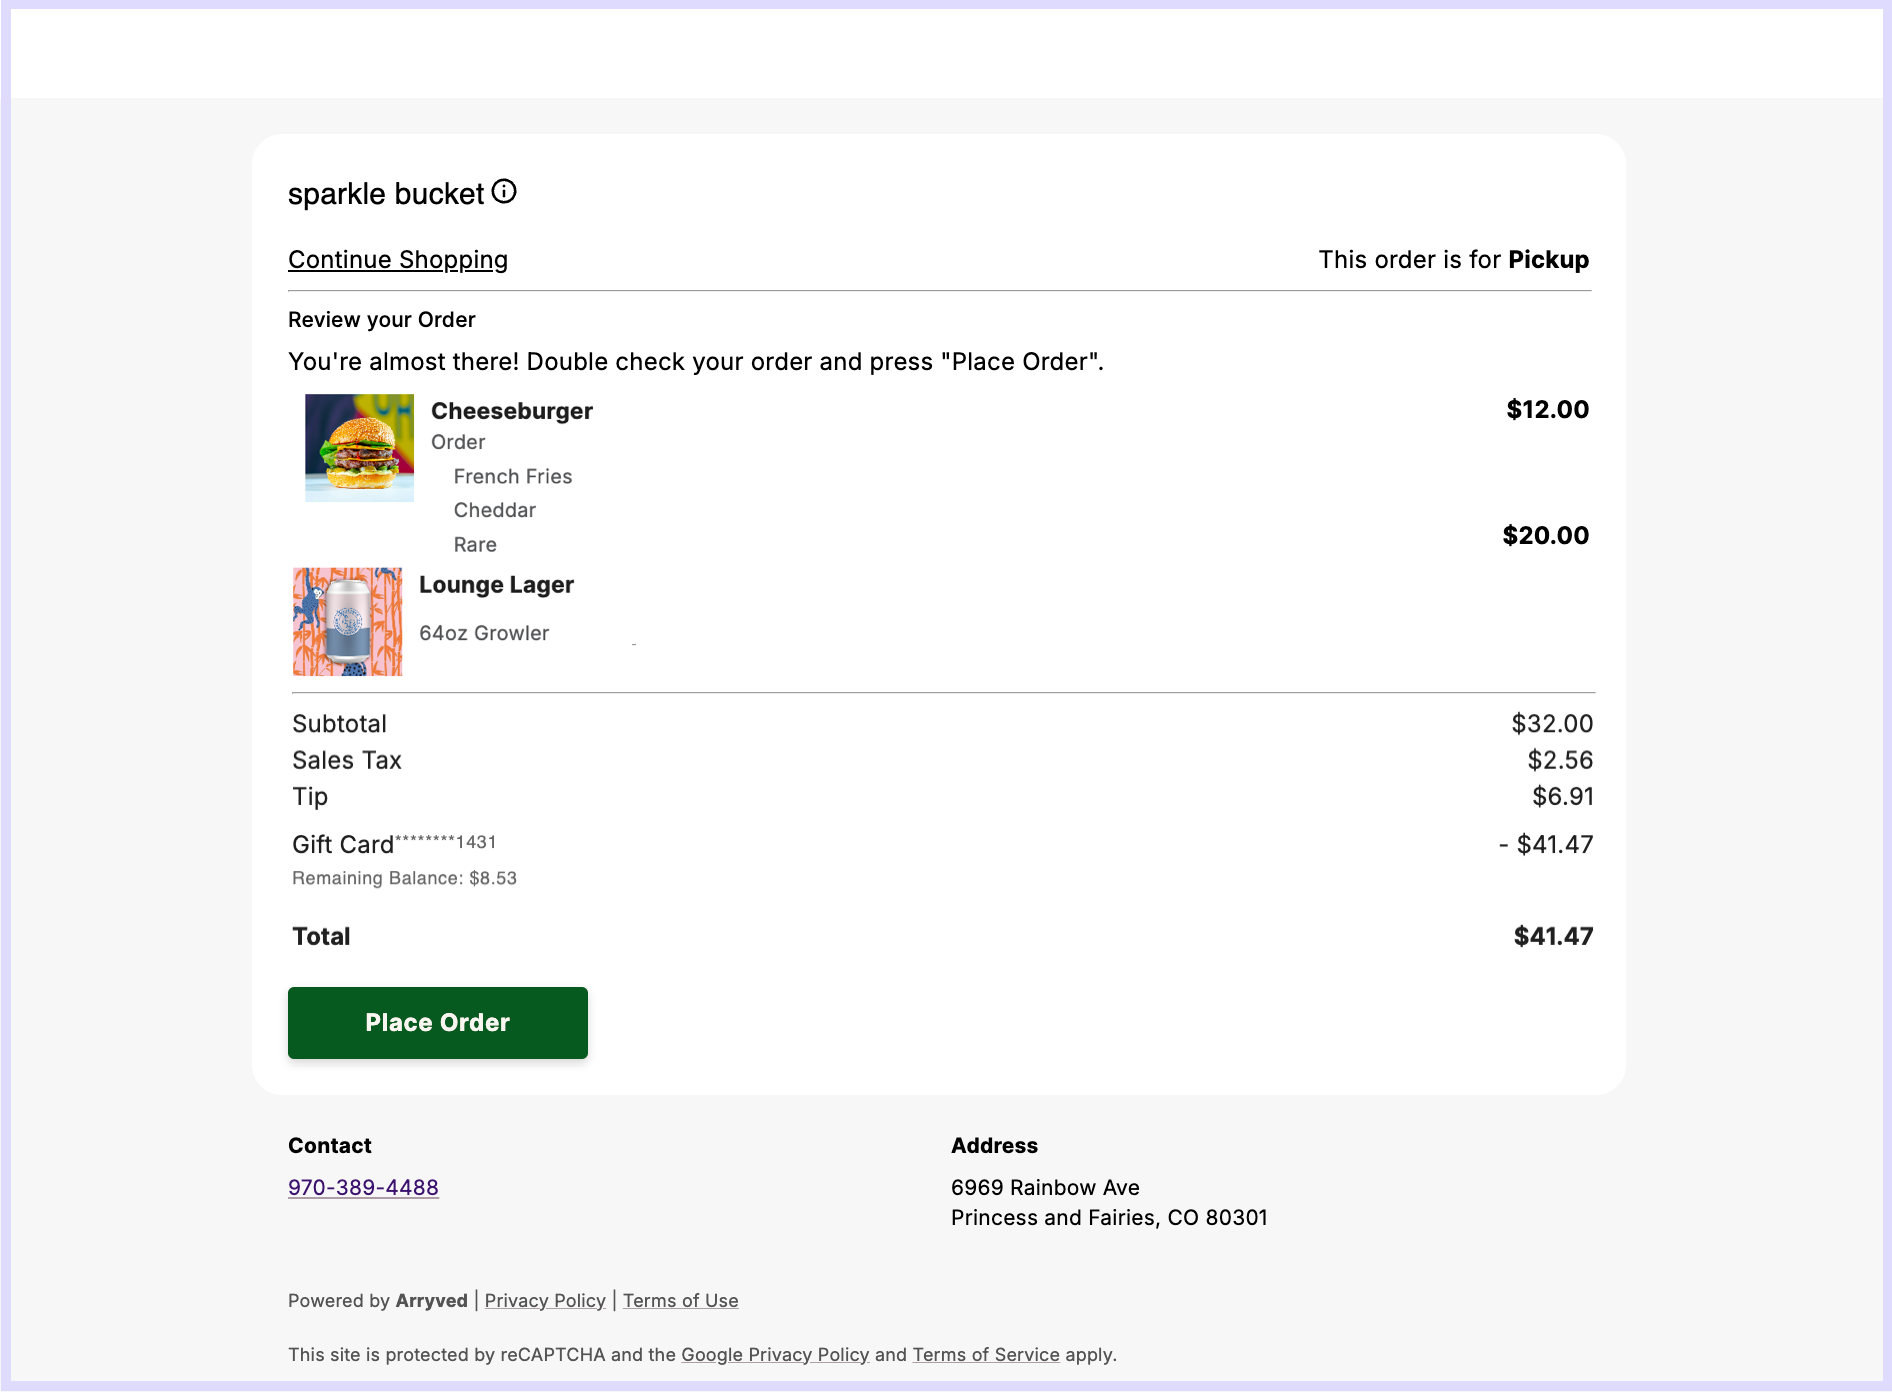
Task: Open Google's Terms of Service link
Action: coord(985,1355)
